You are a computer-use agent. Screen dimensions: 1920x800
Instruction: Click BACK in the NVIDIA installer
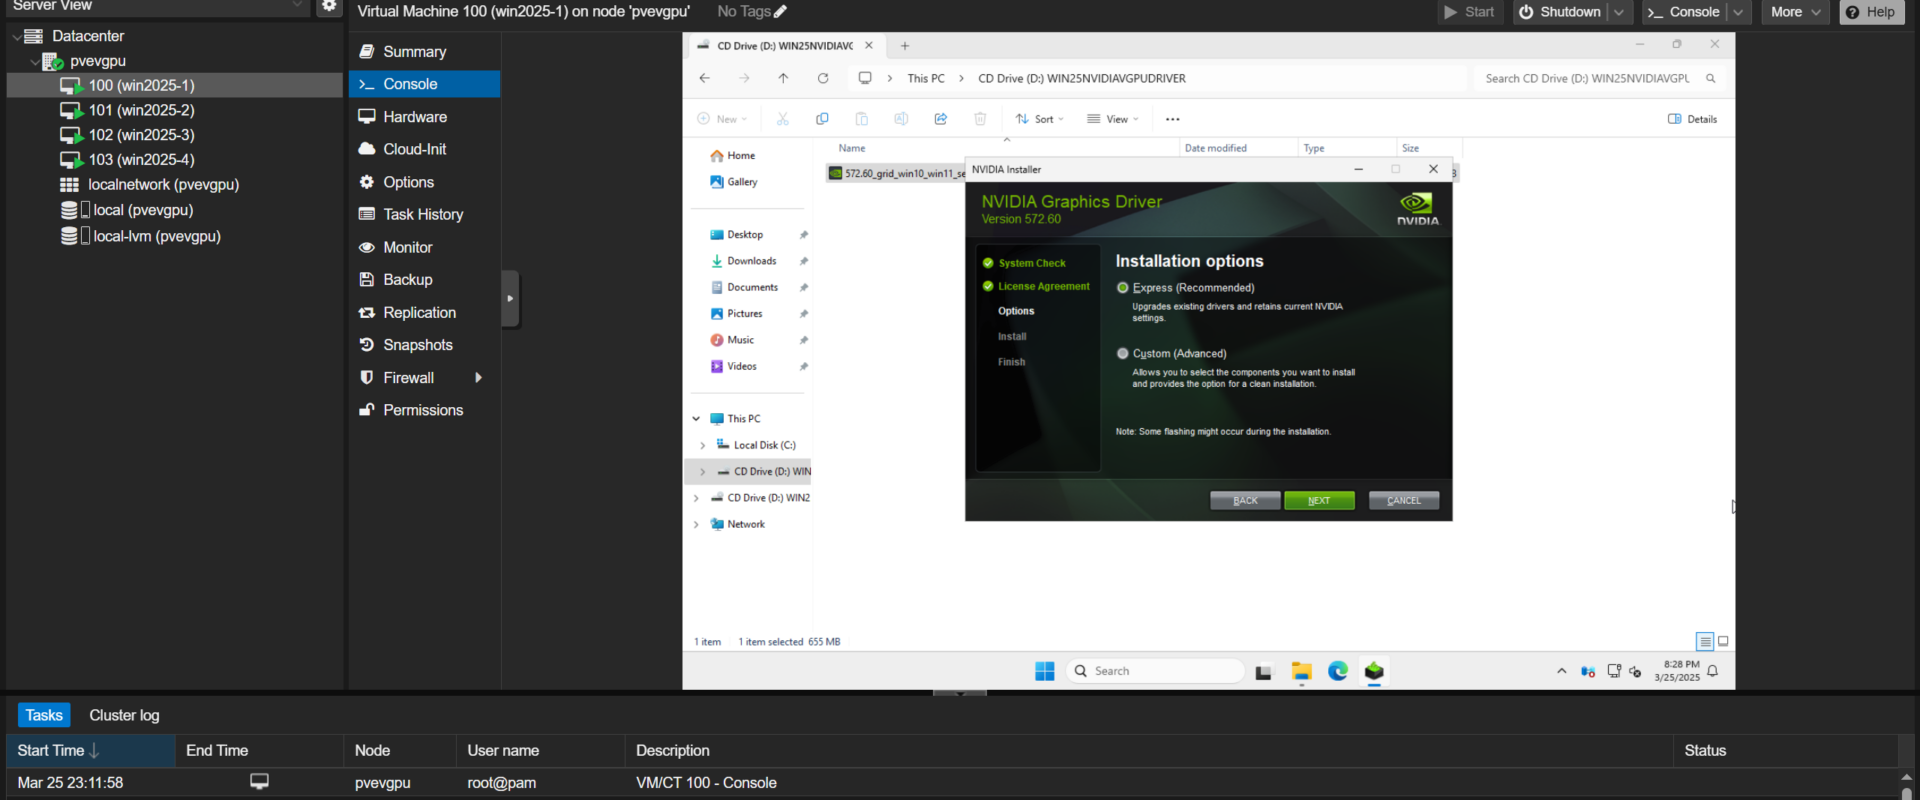coord(1245,500)
